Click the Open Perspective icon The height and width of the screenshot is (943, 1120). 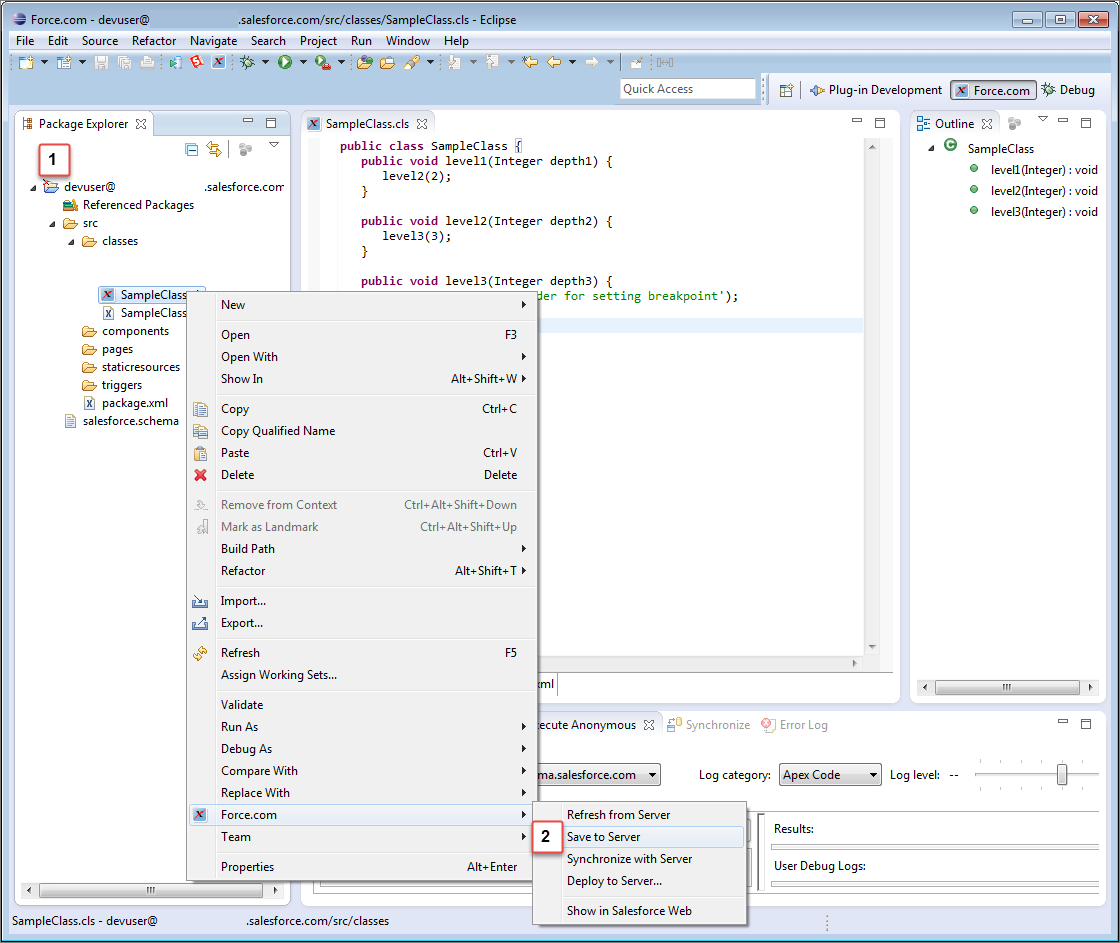click(786, 90)
